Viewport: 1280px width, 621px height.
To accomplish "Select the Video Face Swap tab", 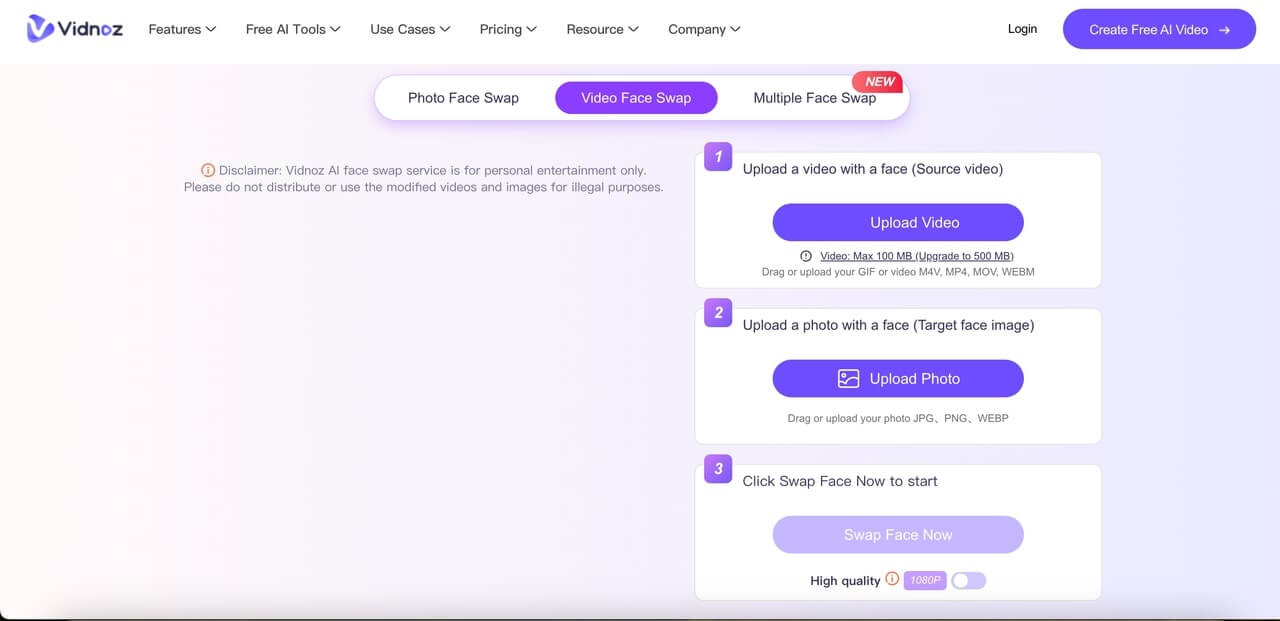I will click(636, 98).
